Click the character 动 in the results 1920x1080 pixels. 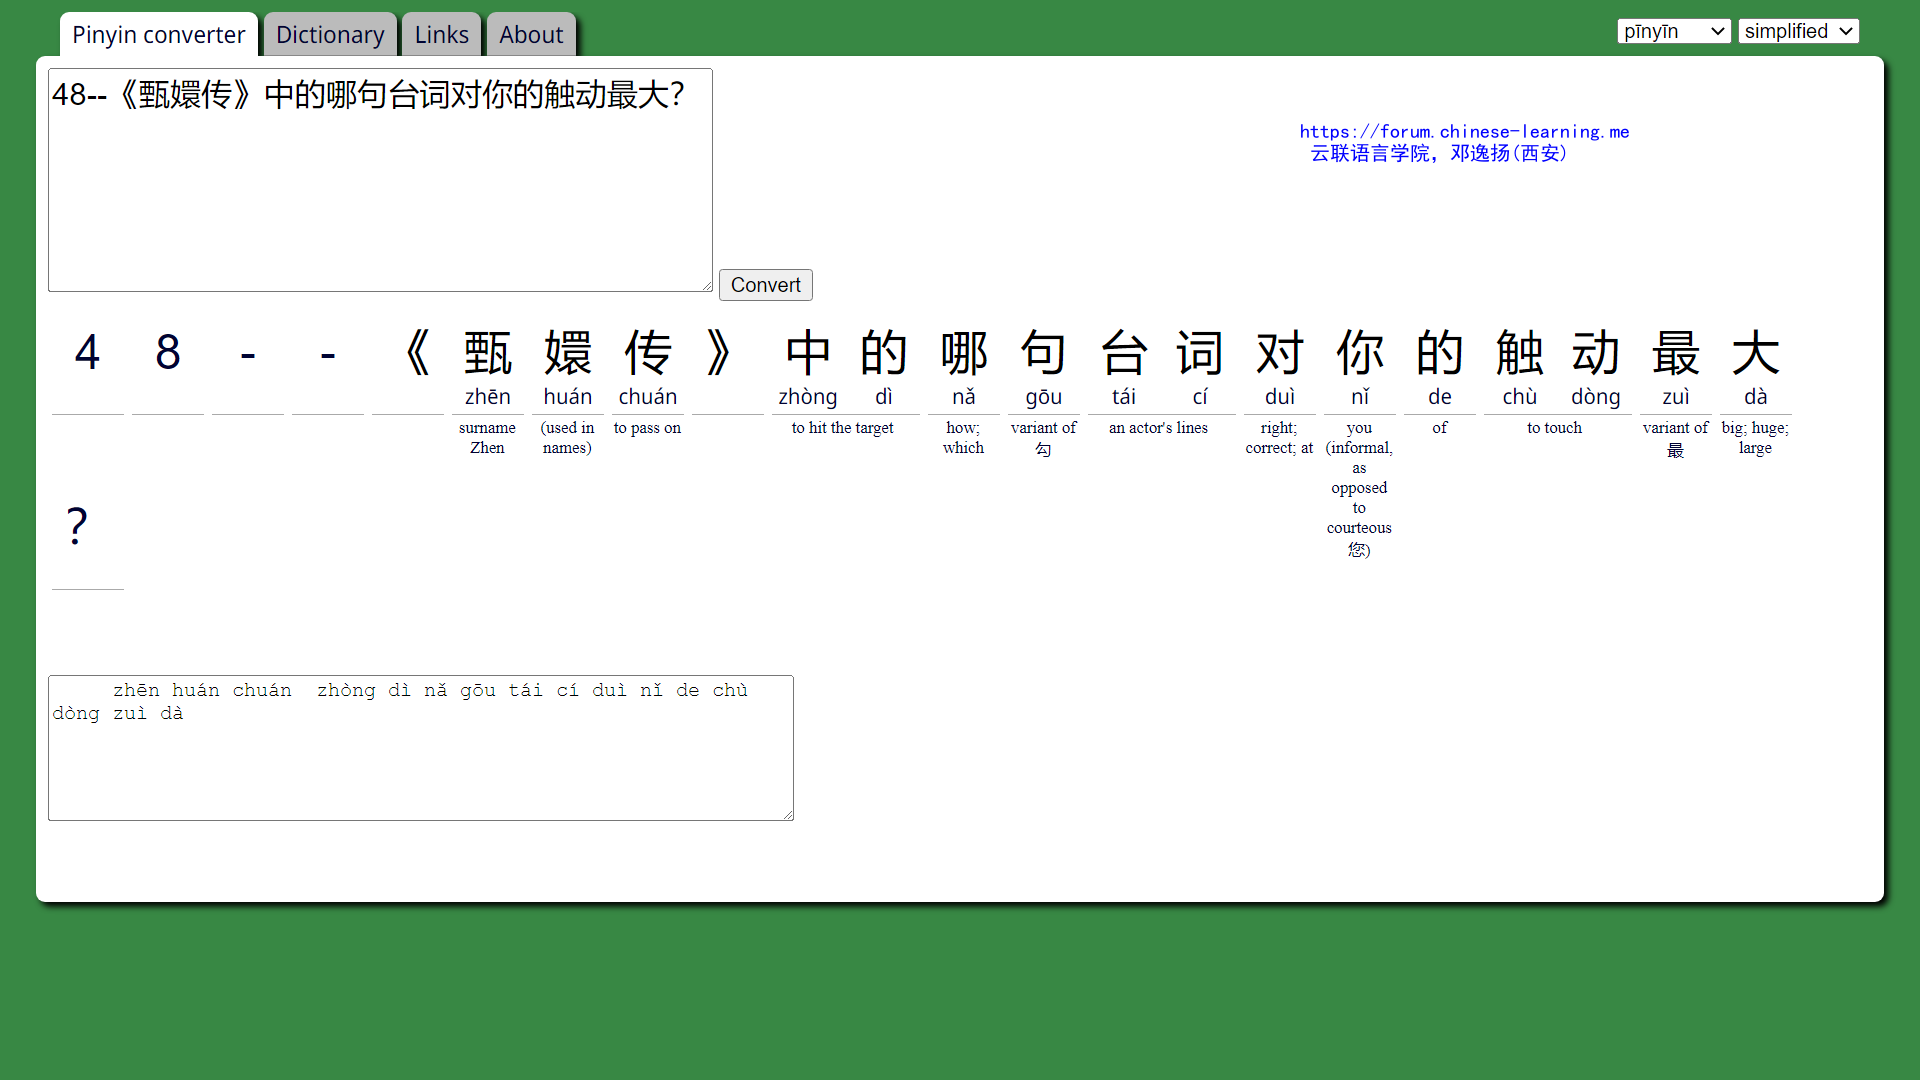tap(1596, 353)
